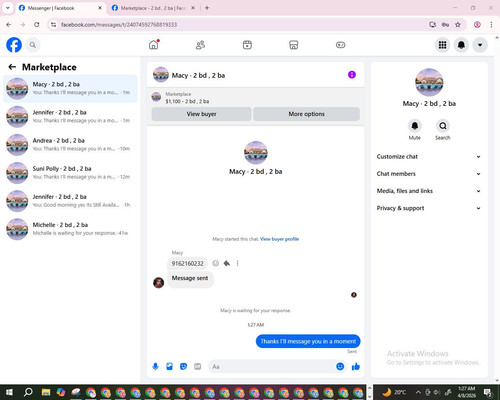The height and width of the screenshot is (400, 500).
Task: Send a thumbs-up like
Action: 356,367
